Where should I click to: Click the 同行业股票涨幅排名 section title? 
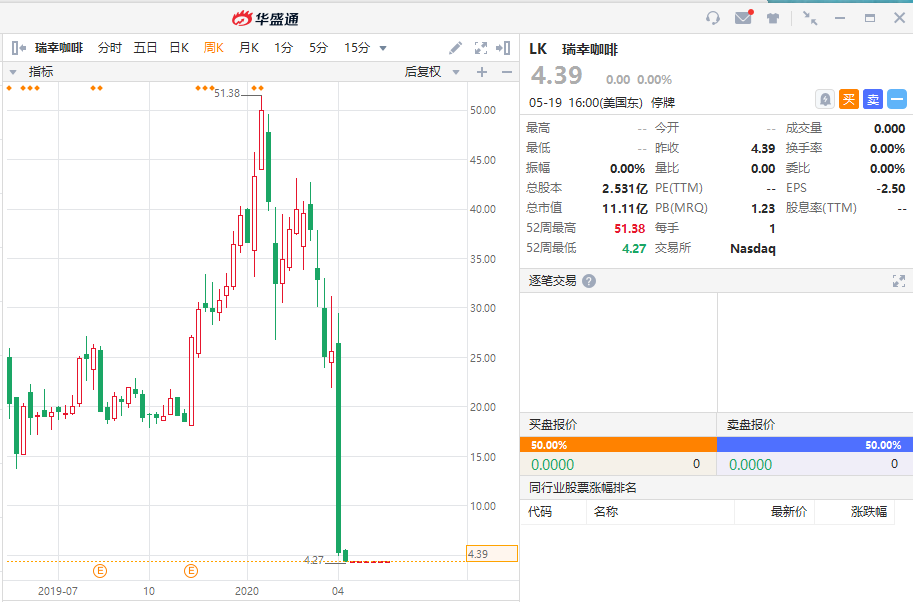click(583, 488)
